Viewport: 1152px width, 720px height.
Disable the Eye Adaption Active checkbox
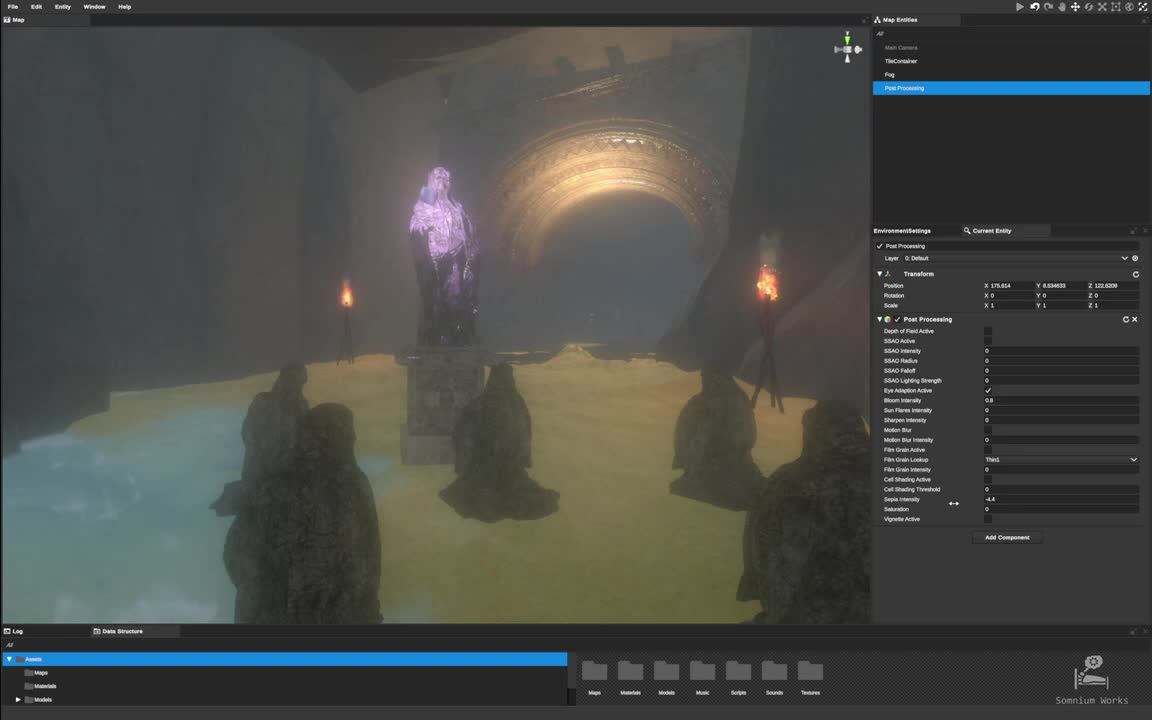tap(988, 391)
